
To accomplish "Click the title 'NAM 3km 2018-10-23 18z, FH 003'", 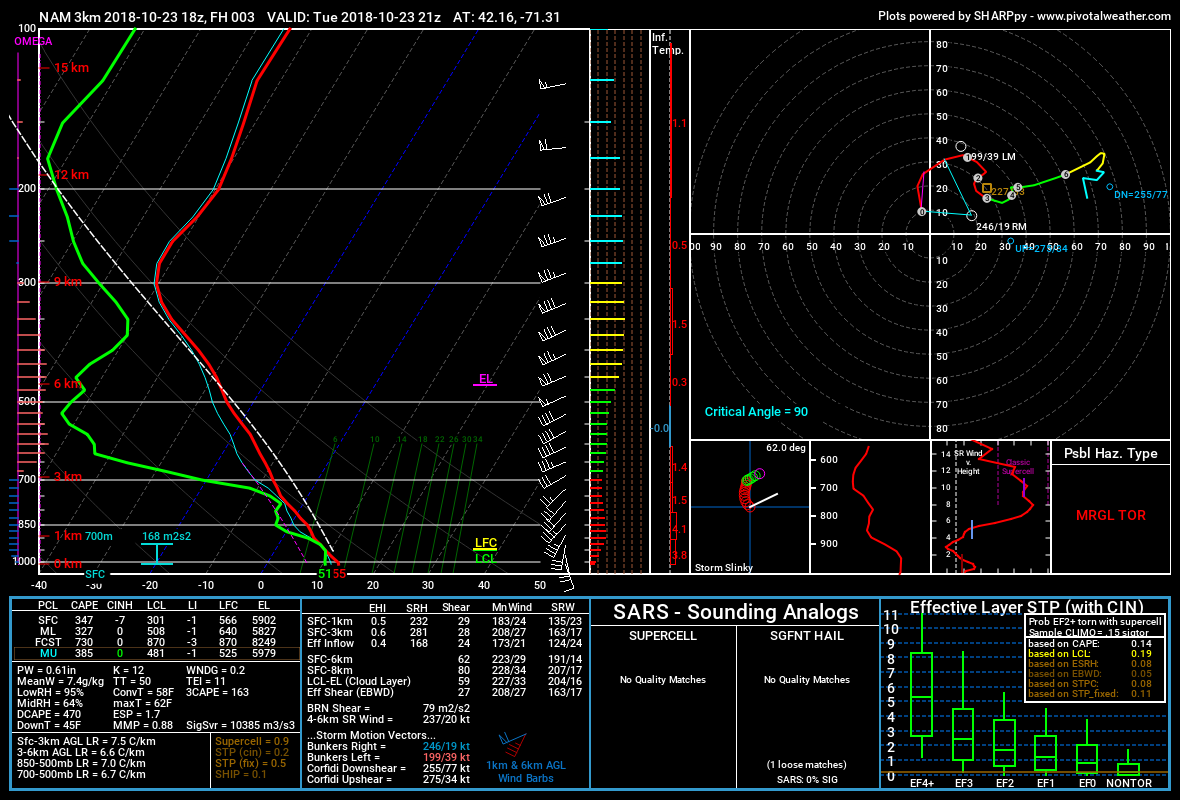I will [x=147, y=17].
